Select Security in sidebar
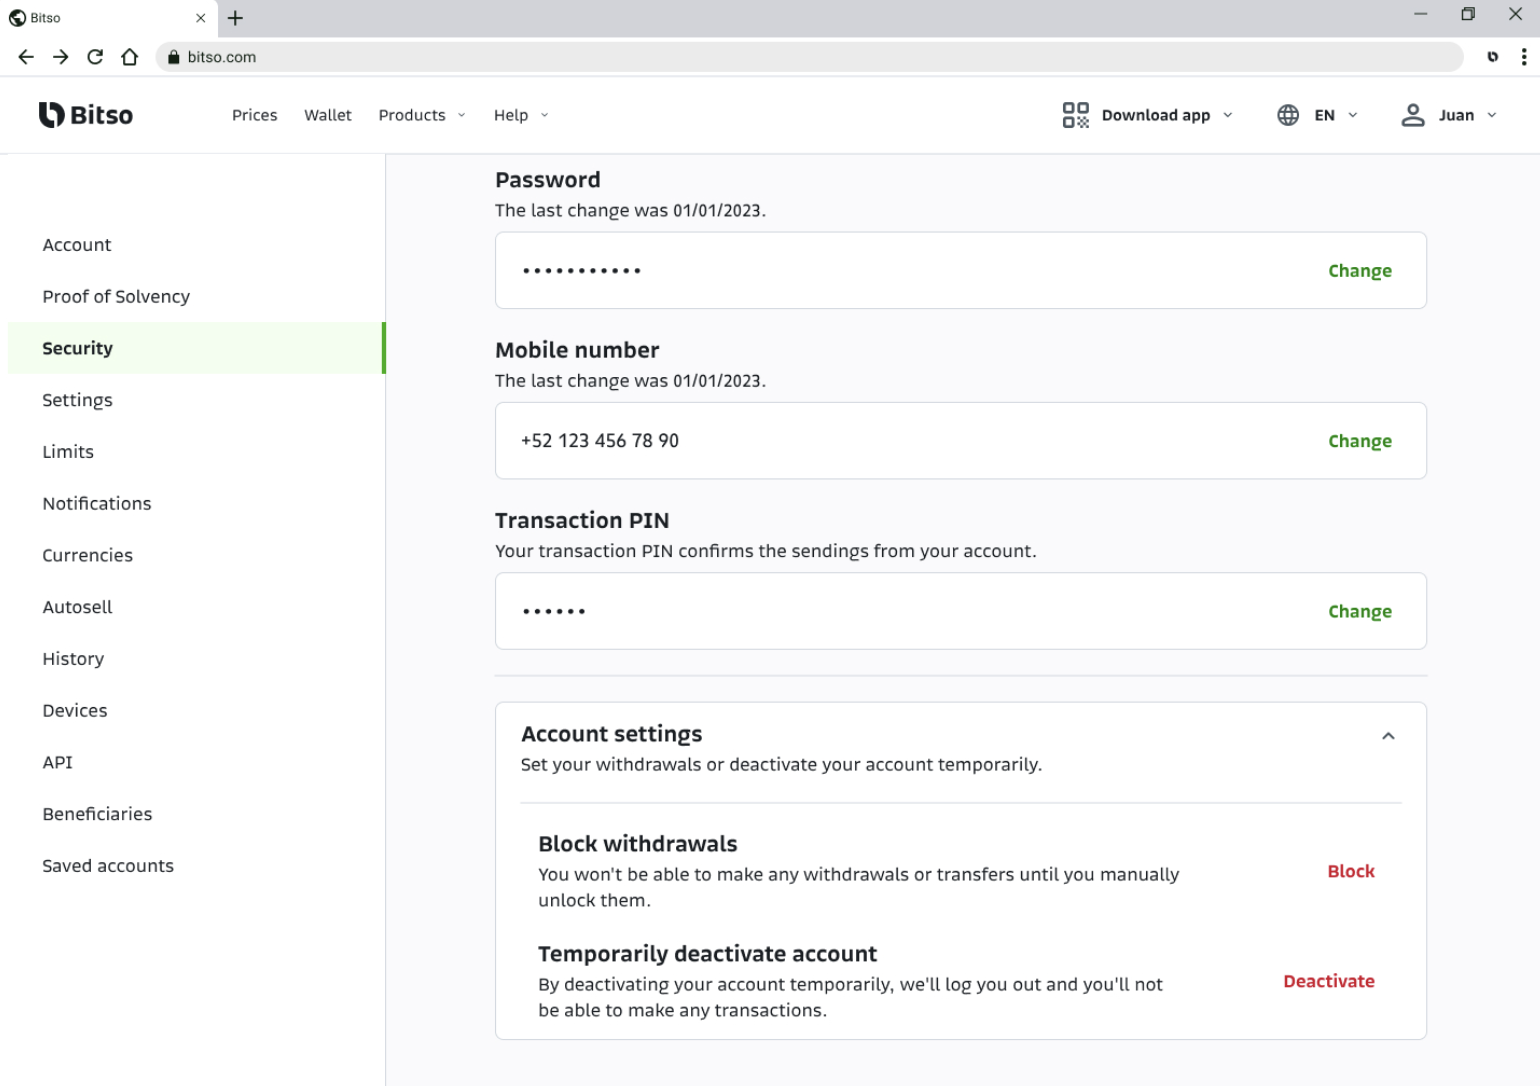This screenshot has height=1086, width=1540. point(196,348)
